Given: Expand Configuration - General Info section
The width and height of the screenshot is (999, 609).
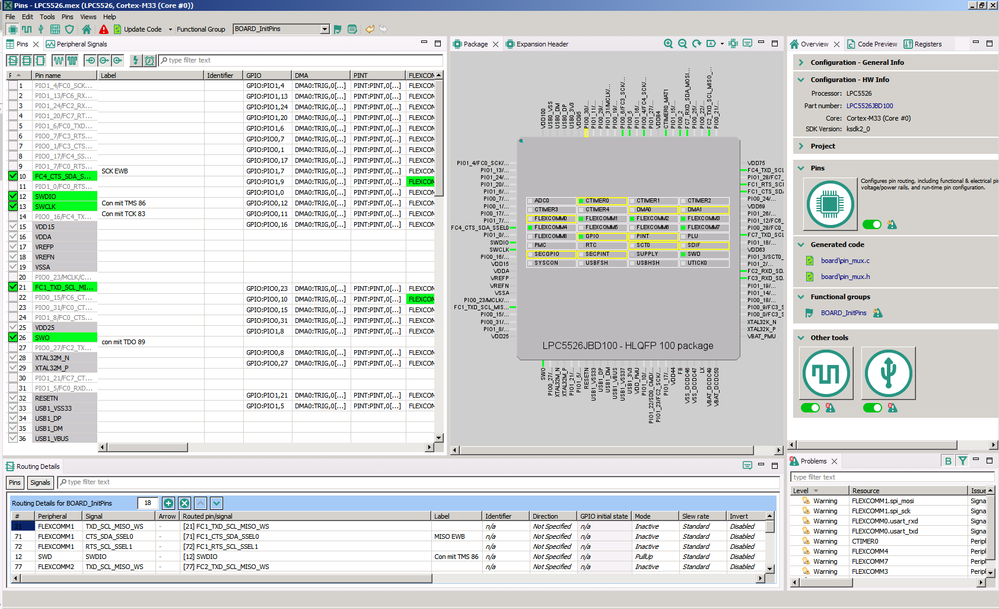Looking at the screenshot, I should (801, 62).
